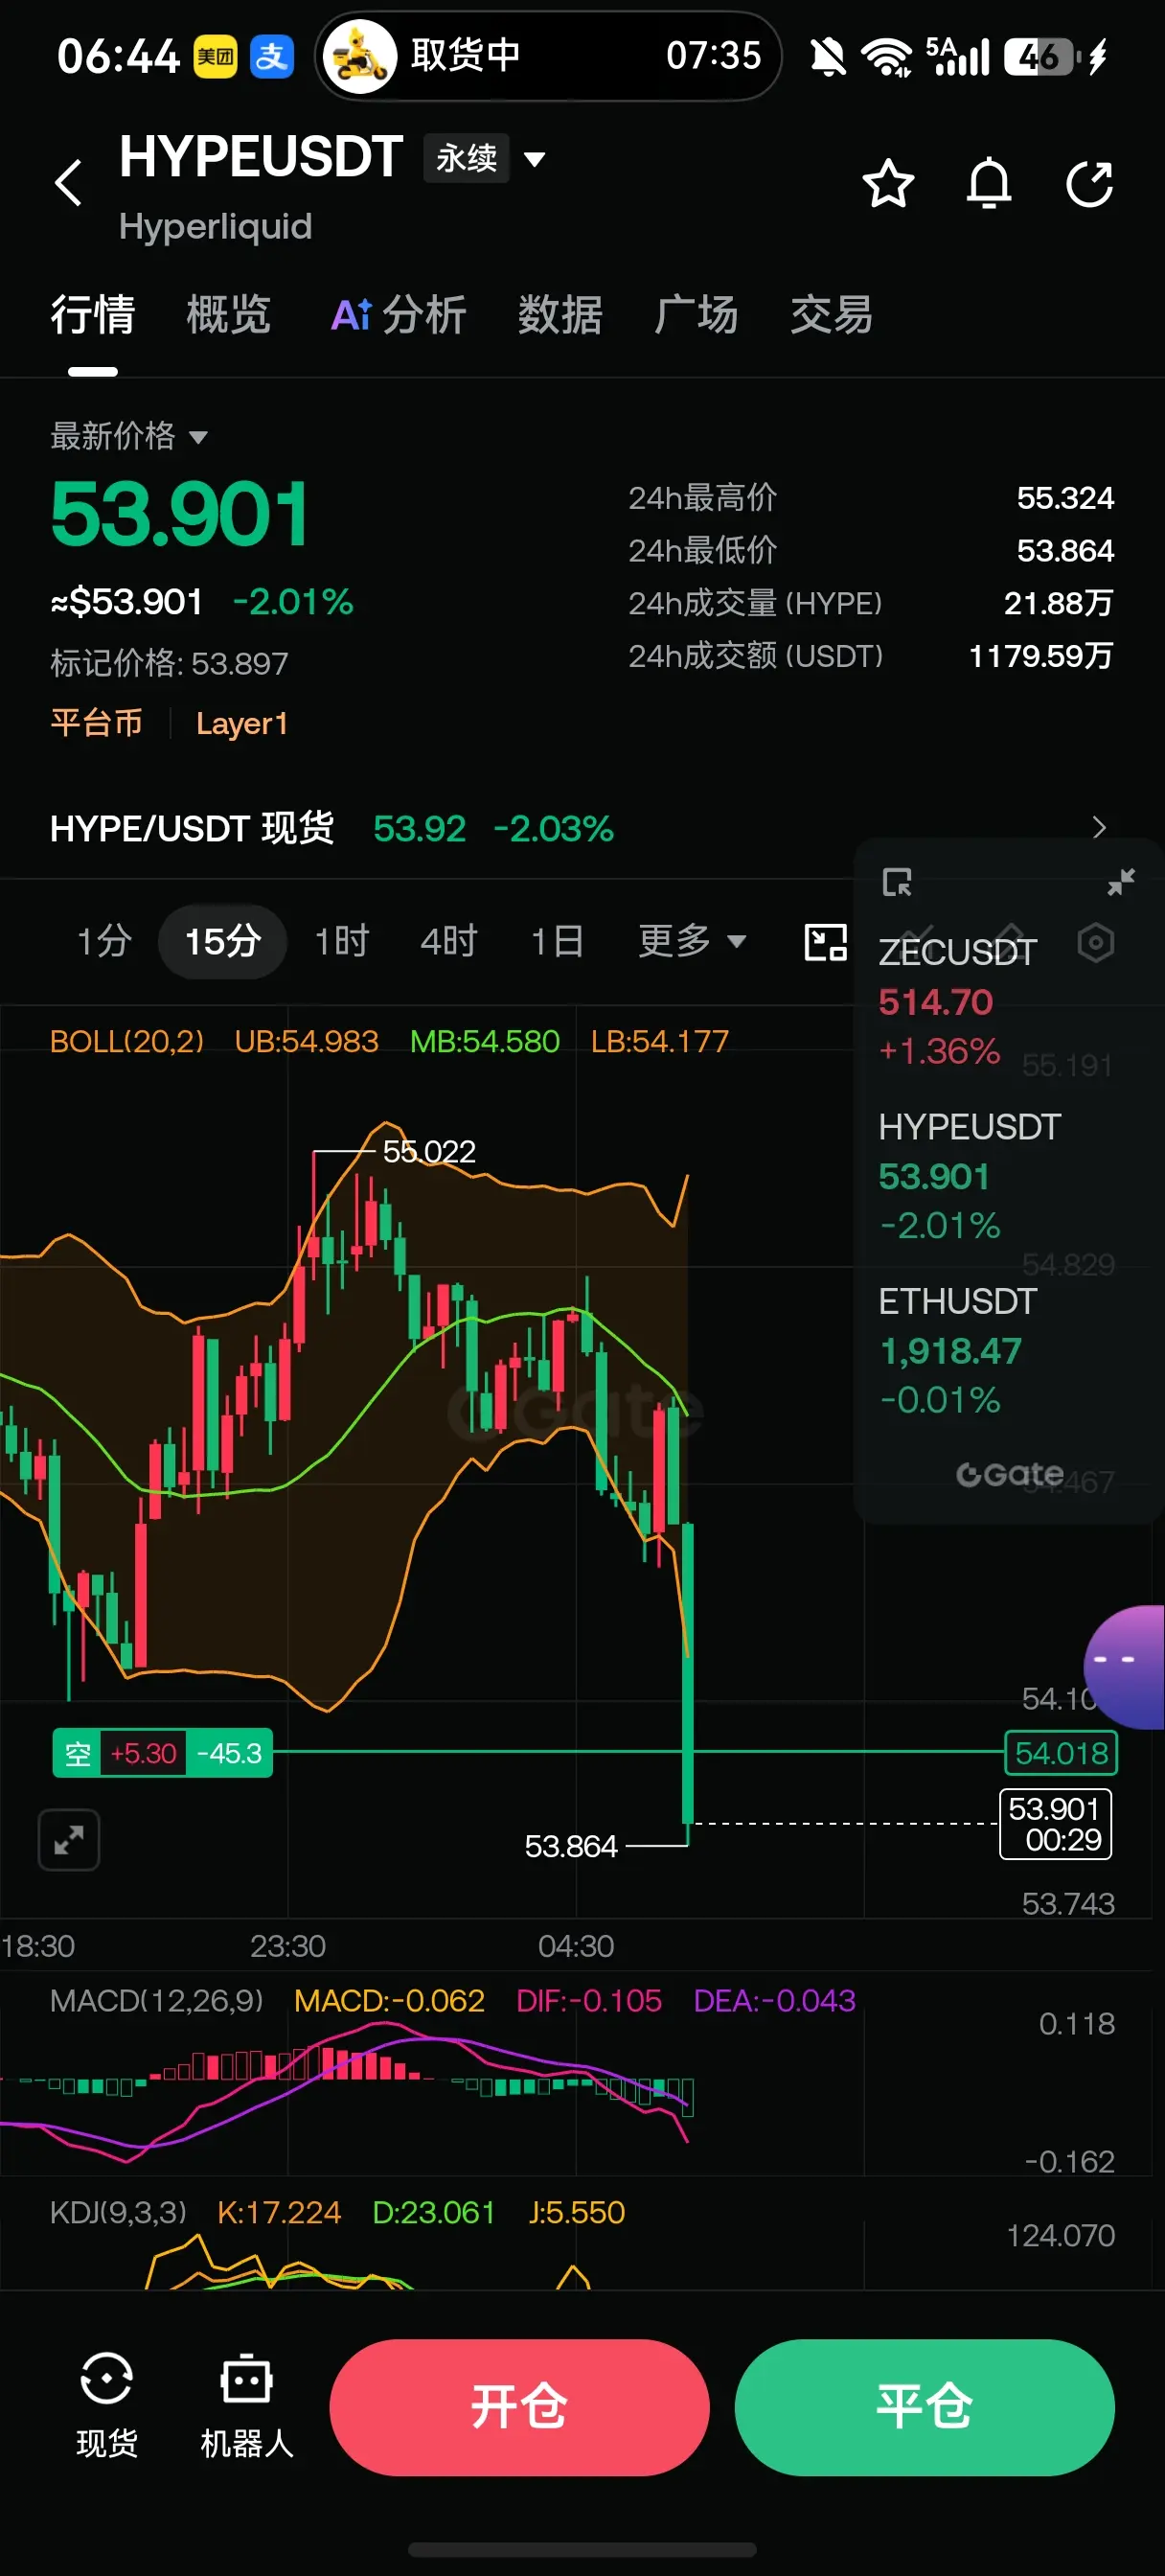Open the contract type dropdown arrow beside 永续

pos(535,158)
